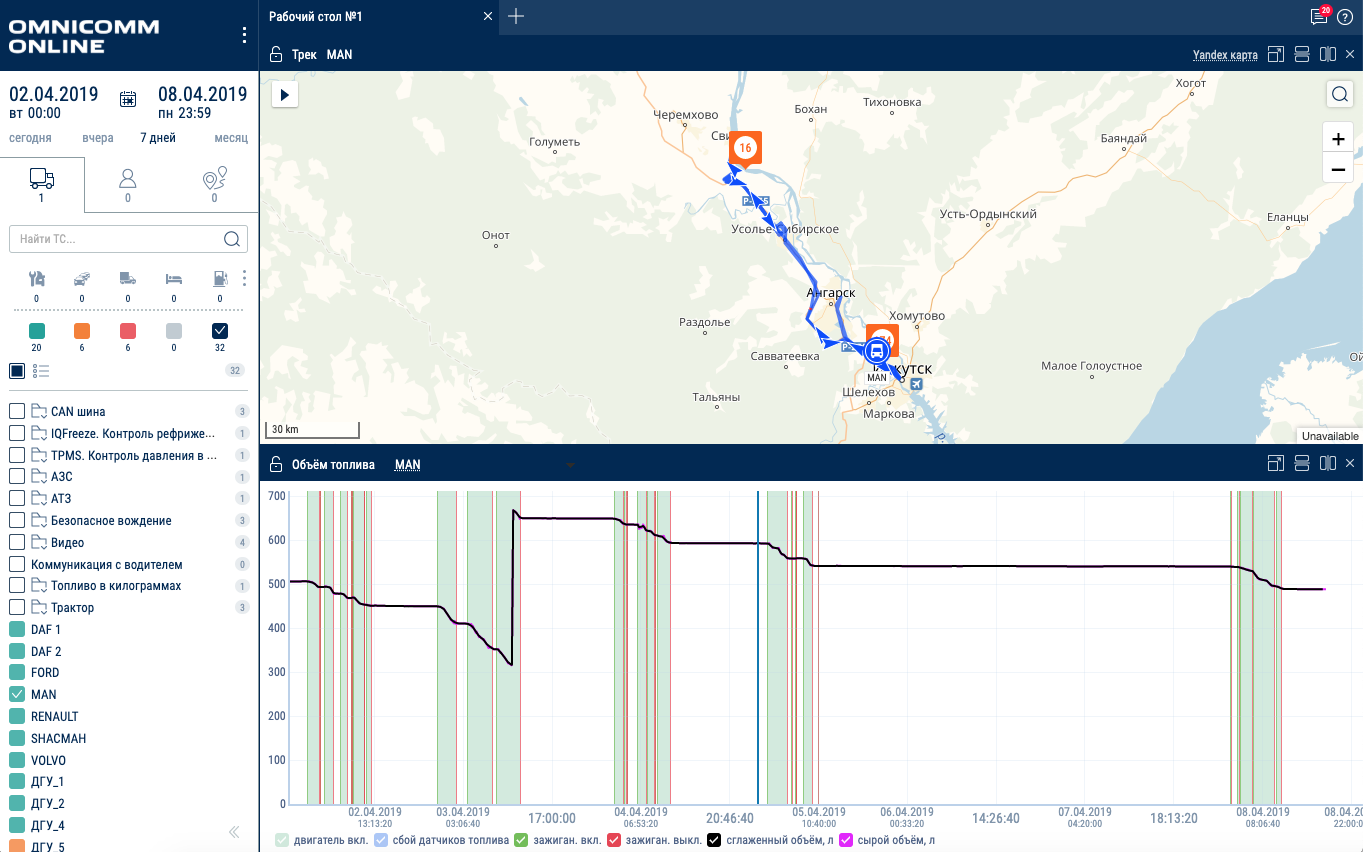The height and width of the screenshot is (852, 1363).
Task: Open the Yandex карта map provider selector
Action: (1224, 54)
